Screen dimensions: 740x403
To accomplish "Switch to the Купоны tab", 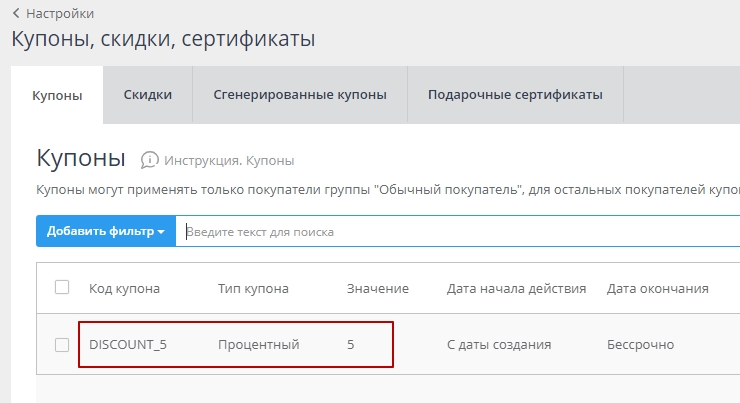I will click(x=57, y=95).
